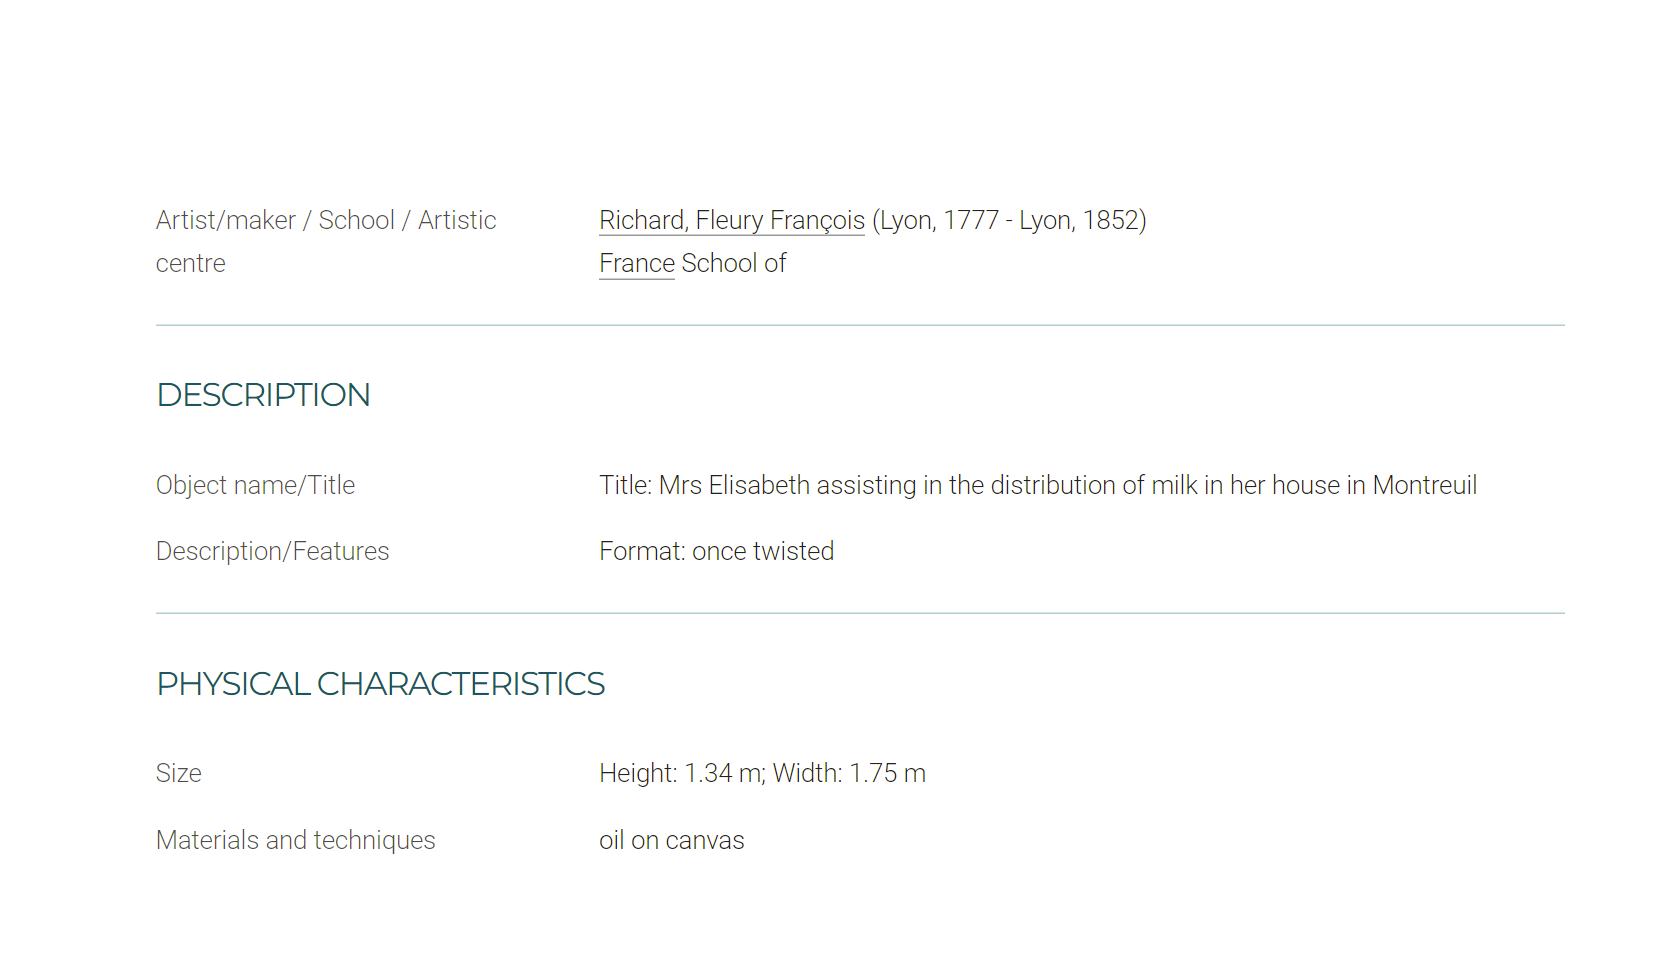Select the Artist/maker / School / Artistic label
Viewport: 1671px width, 953px height.
tap(326, 220)
